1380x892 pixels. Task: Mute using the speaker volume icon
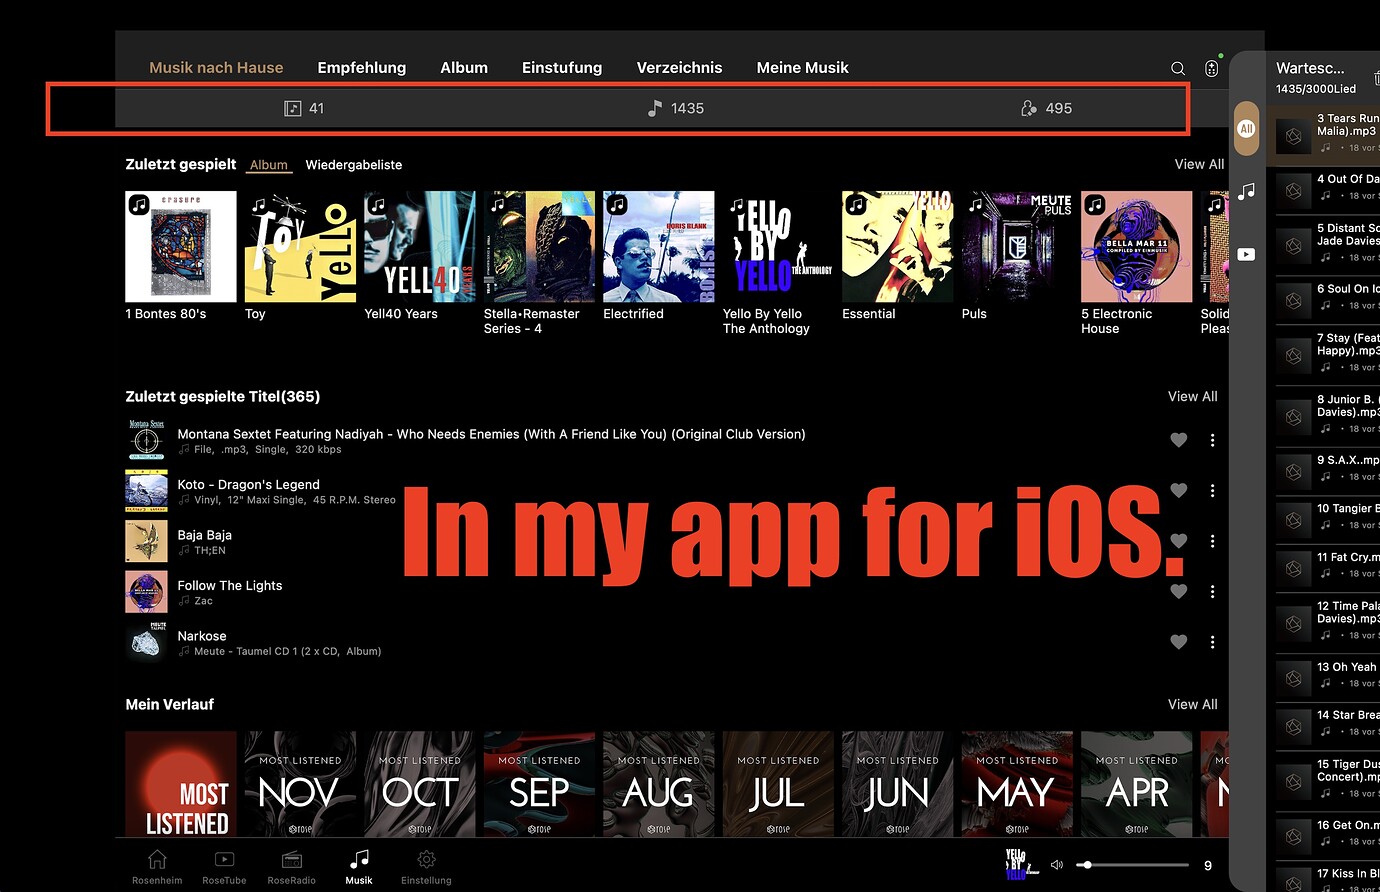click(x=1057, y=865)
